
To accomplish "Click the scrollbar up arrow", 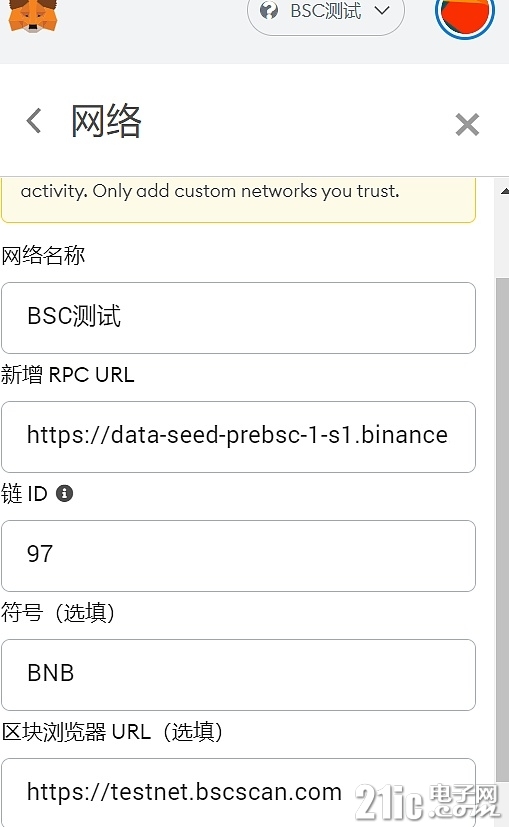I will (x=504, y=191).
